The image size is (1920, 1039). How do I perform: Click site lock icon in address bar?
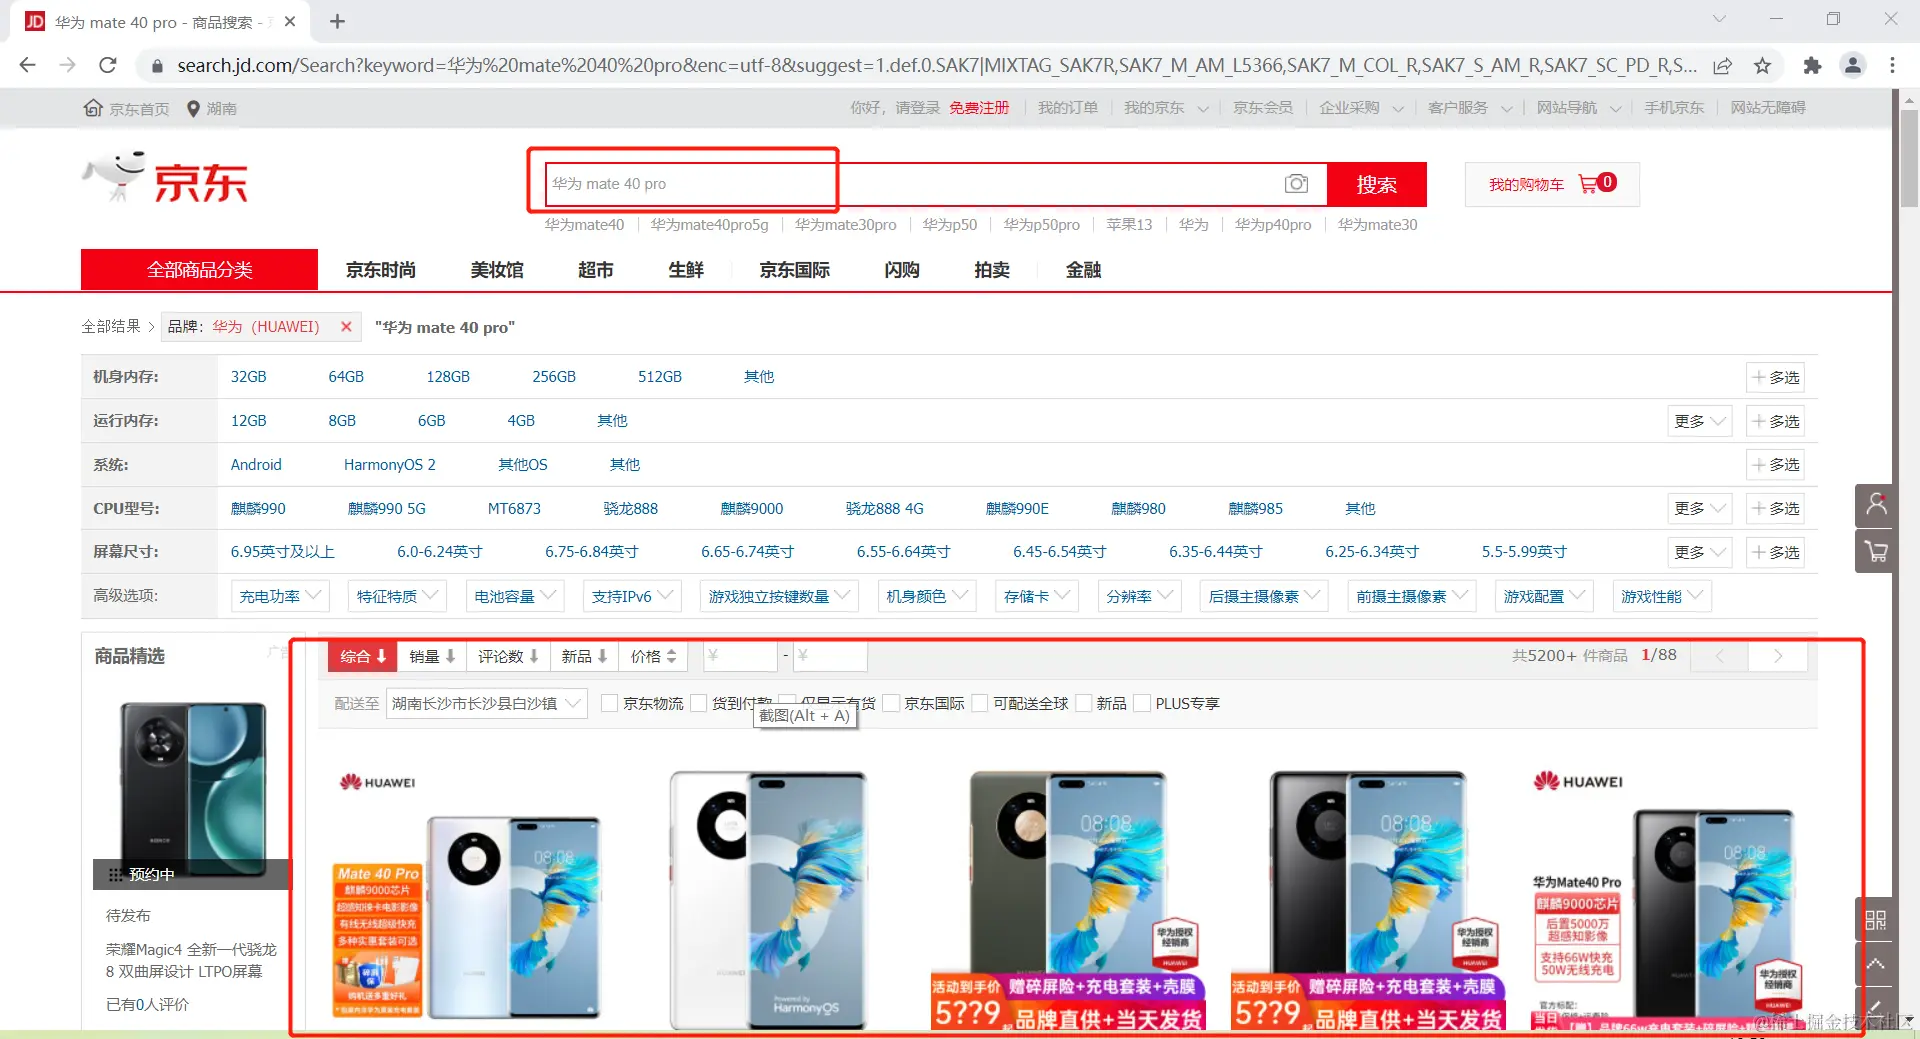pos(157,66)
